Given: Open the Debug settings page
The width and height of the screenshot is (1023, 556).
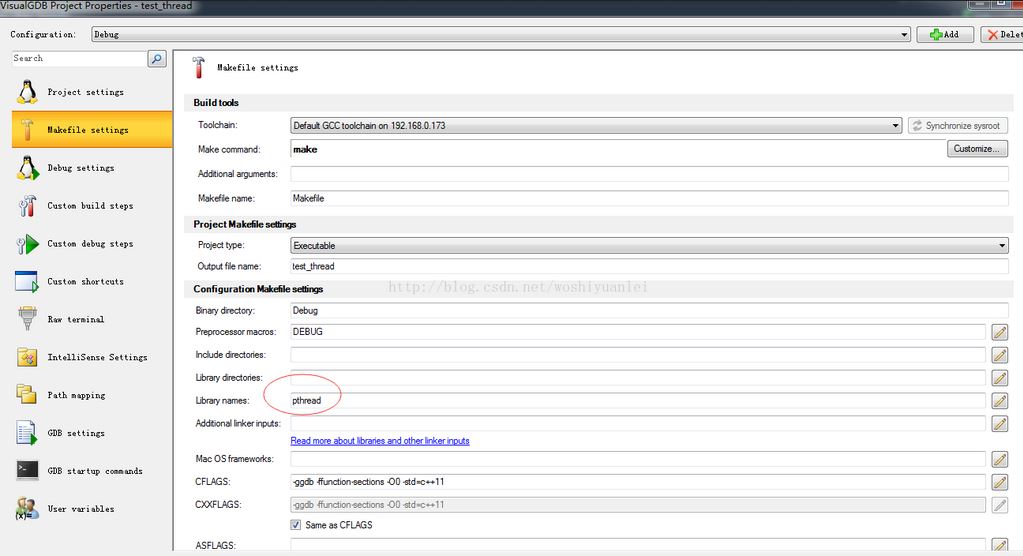Looking at the screenshot, I should (x=80, y=168).
